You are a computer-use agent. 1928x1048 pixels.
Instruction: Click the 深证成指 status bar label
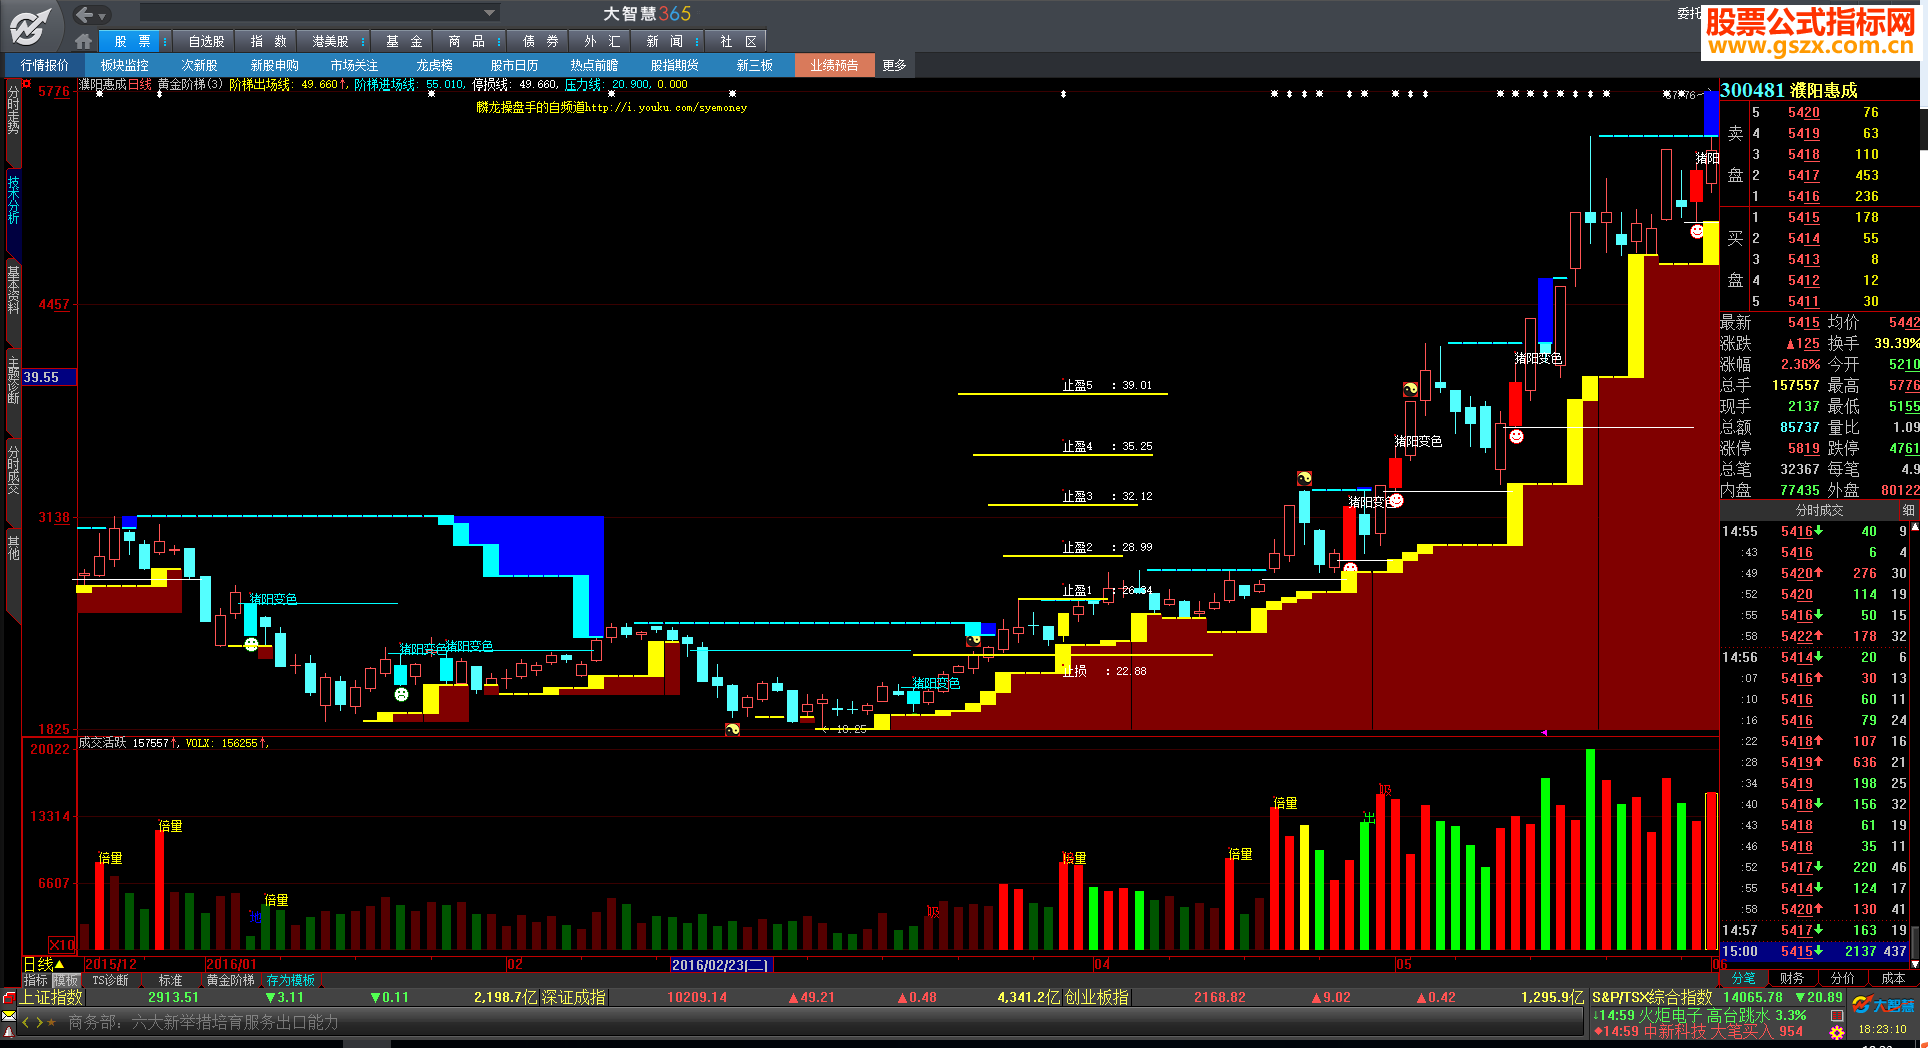(574, 997)
